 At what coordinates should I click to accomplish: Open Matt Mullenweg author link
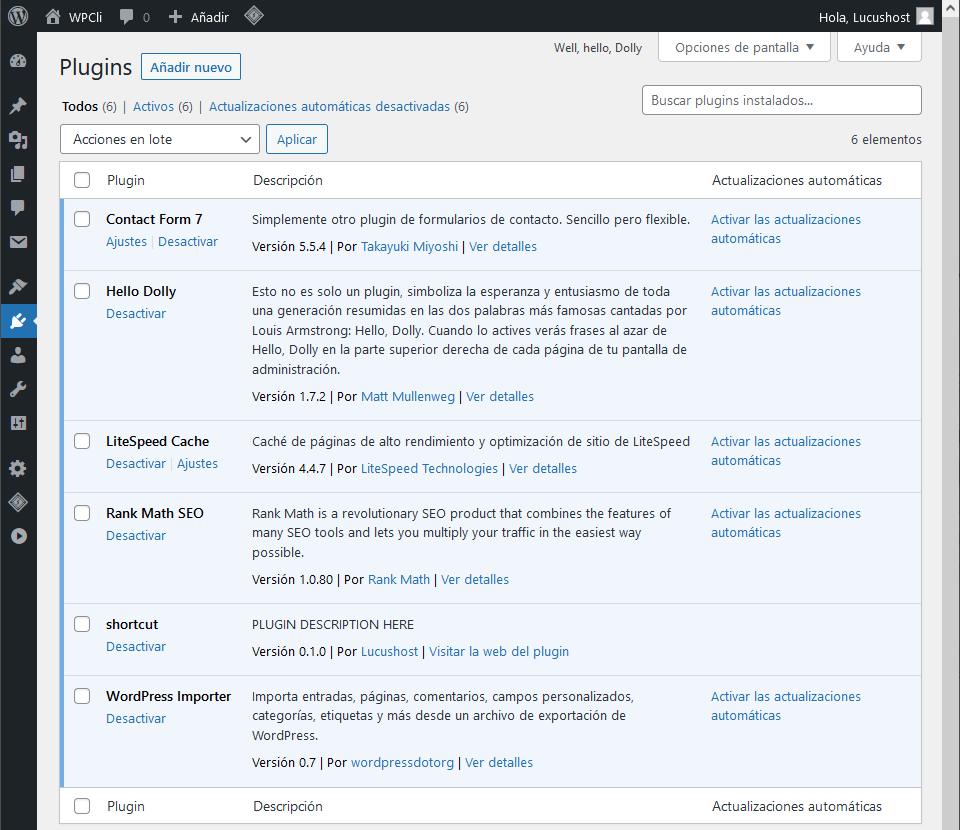pos(408,396)
